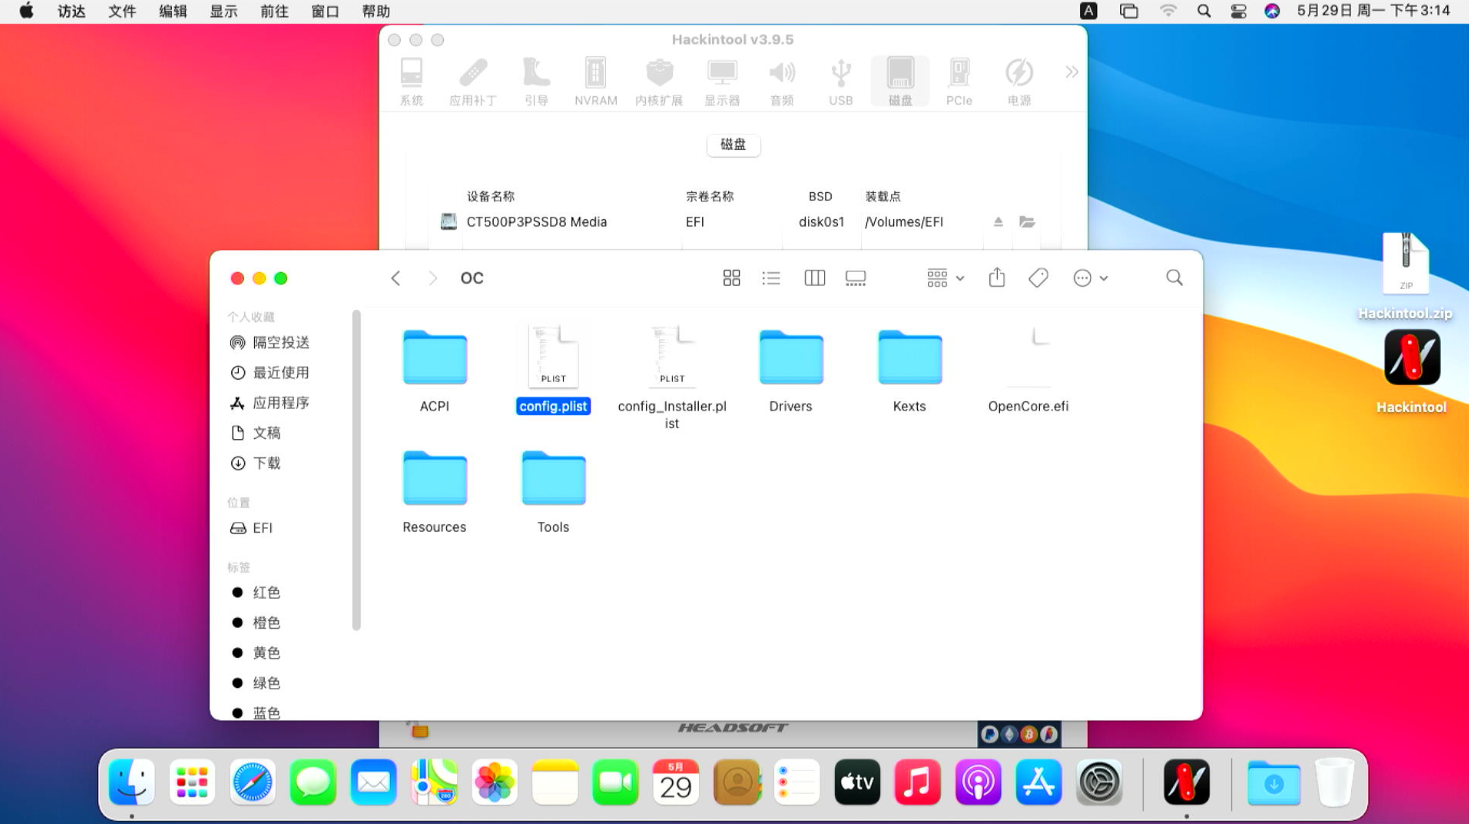
Task: Open the Power tab in Hackintool
Action: [x=1019, y=81]
